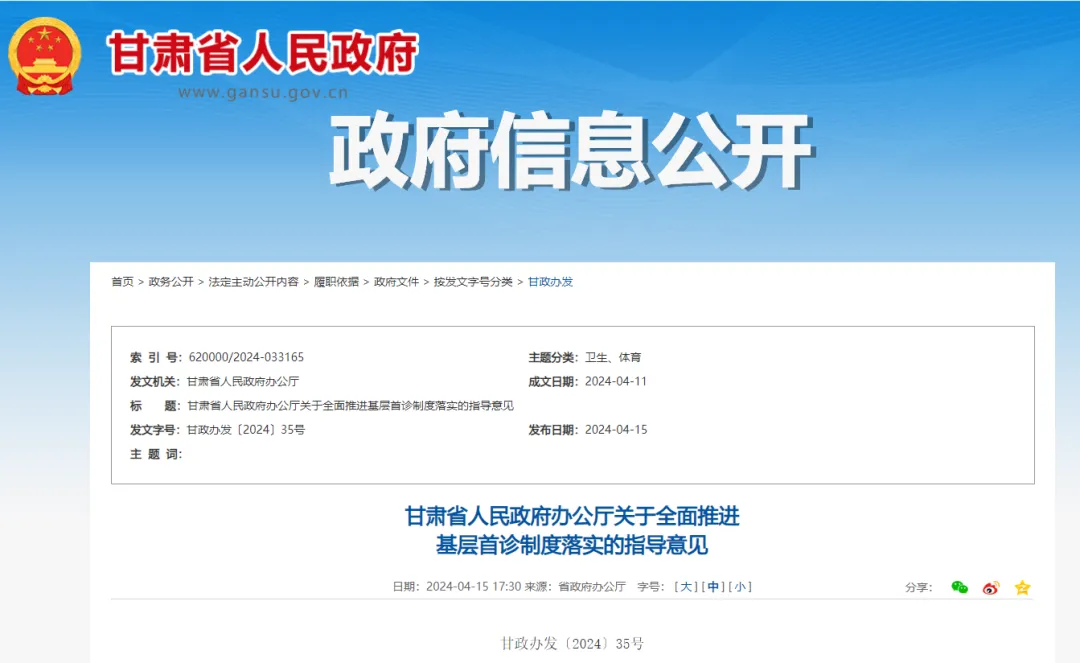Click topic category 卫生、体育
Screen dimensions: 1080x663
coord(613,357)
